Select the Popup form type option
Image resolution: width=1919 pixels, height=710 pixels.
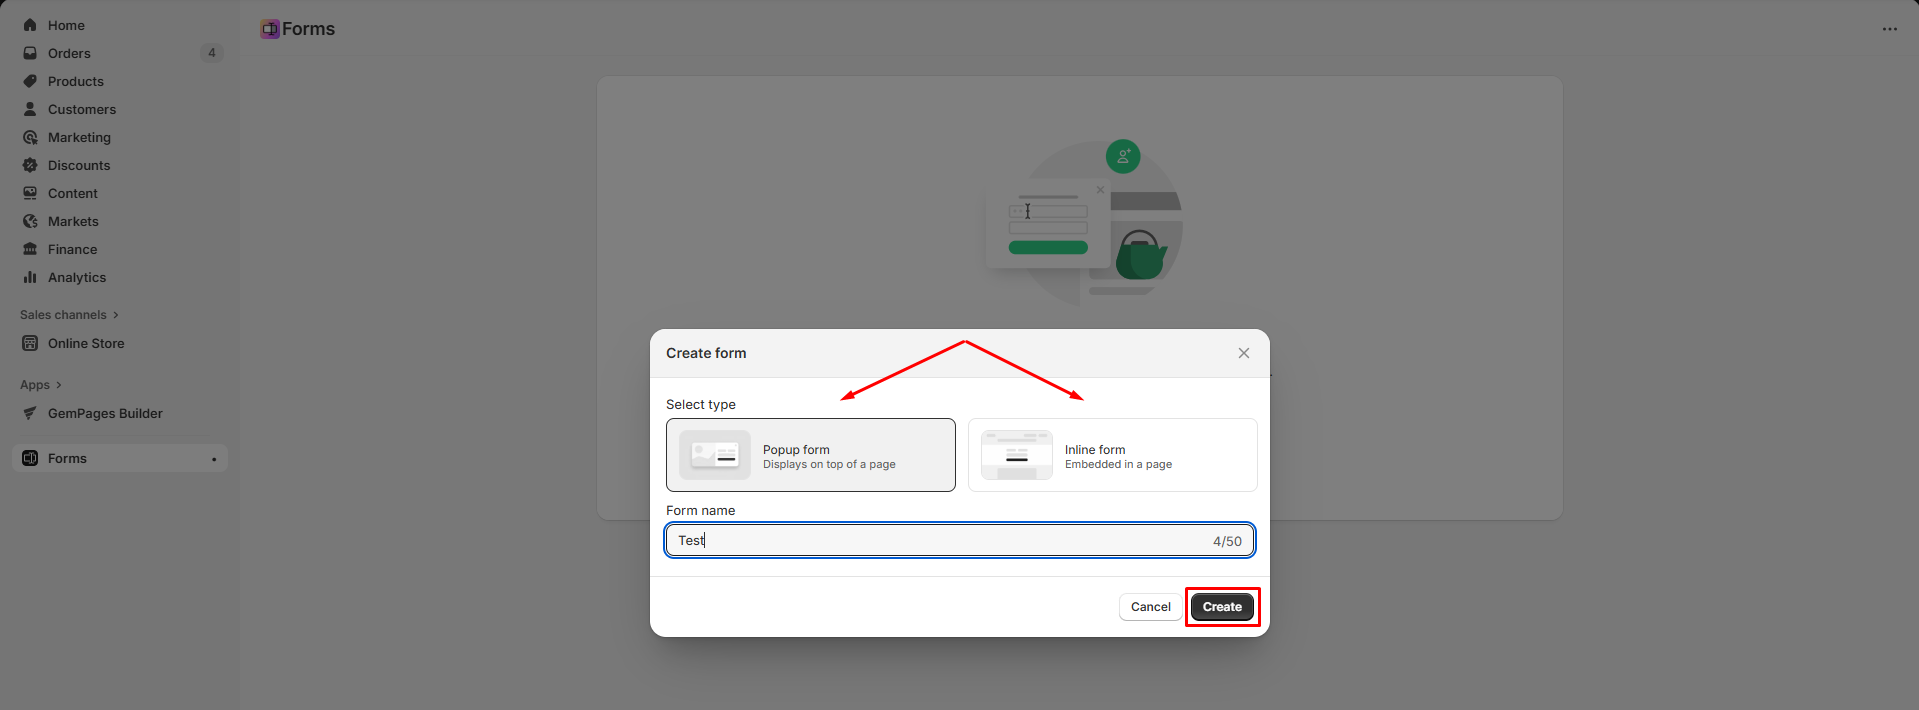click(x=811, y=455)
